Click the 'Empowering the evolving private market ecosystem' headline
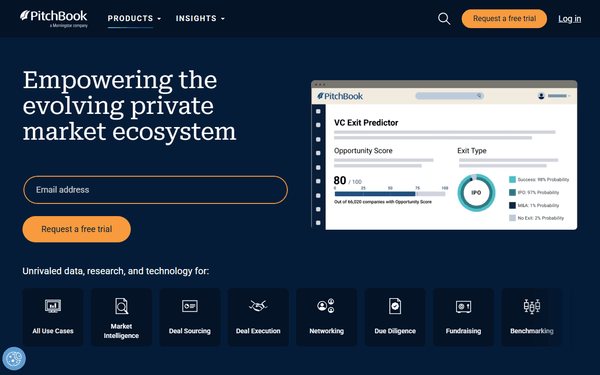The height and width of the screenshot is (375, 600). pyautogui.click(x=129, y=106)
